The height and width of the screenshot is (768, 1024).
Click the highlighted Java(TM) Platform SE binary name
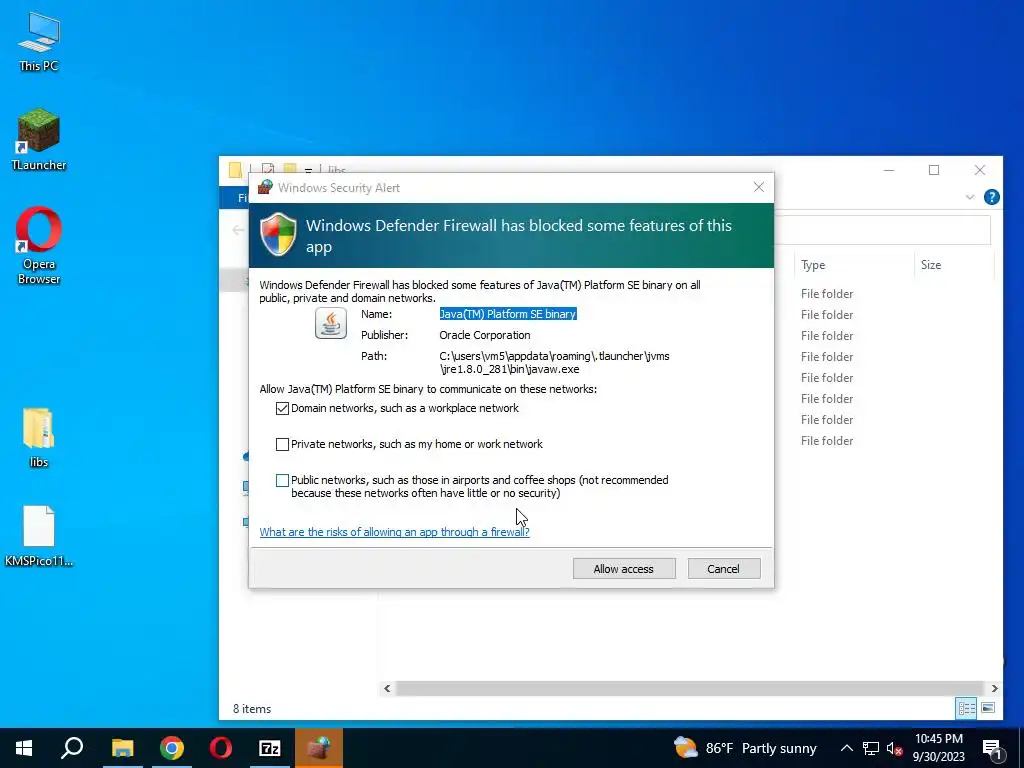click(x=507, y=314)
